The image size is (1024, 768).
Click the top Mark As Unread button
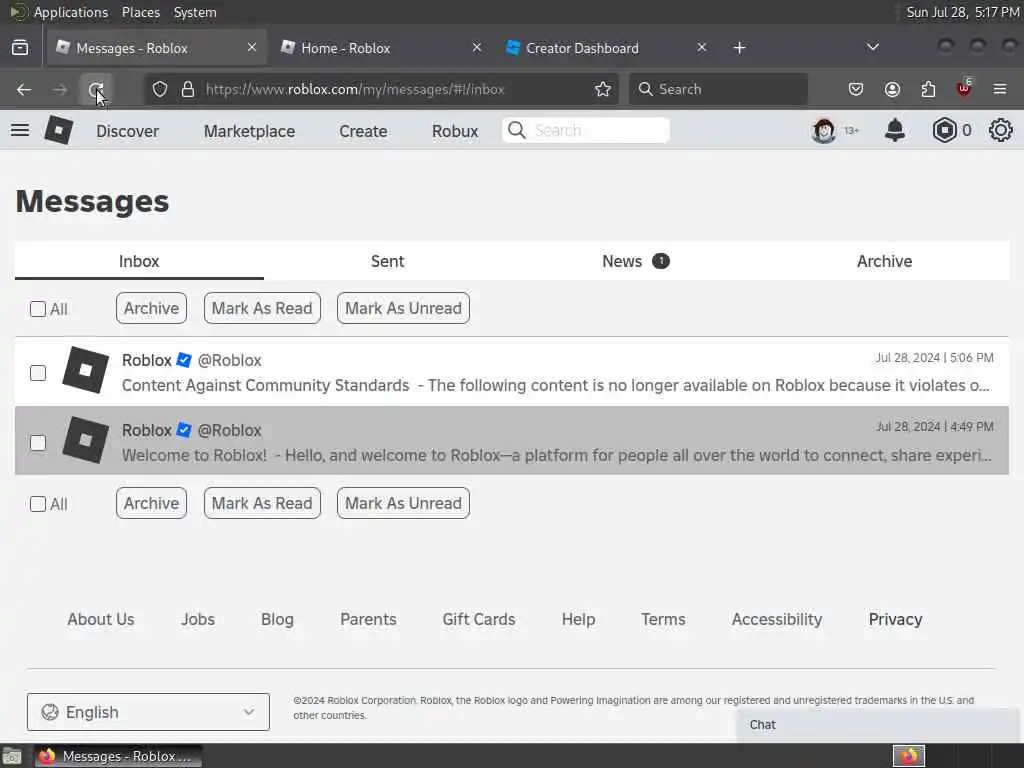point(404,308)
